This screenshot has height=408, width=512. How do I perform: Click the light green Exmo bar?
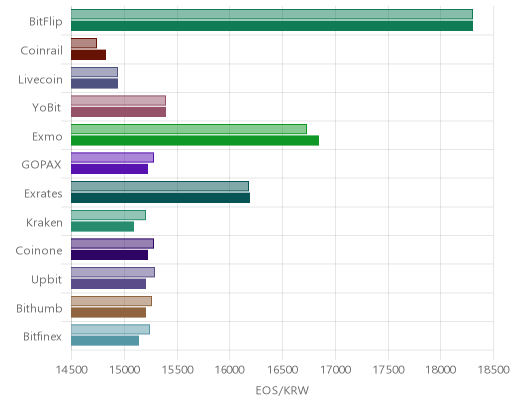tap(189, 129)
